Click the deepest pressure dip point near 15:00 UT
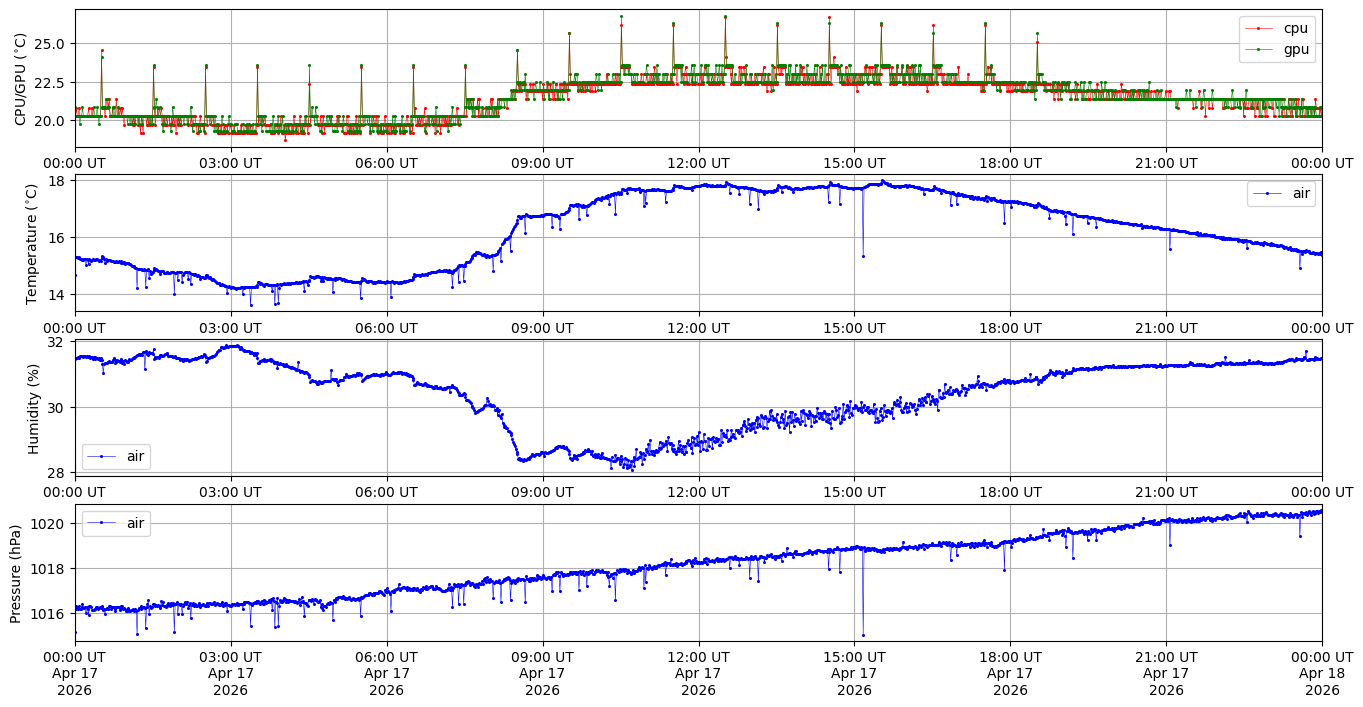 863,635
